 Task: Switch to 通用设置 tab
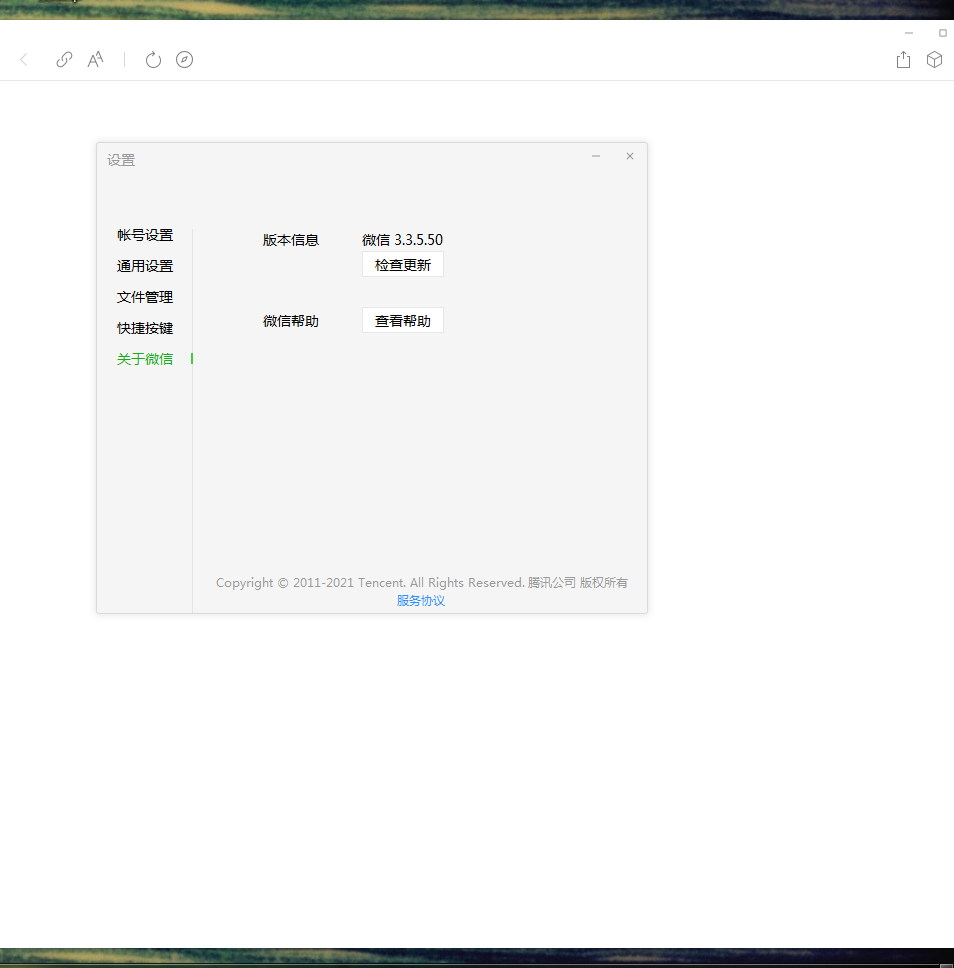(x=145, y=266)
